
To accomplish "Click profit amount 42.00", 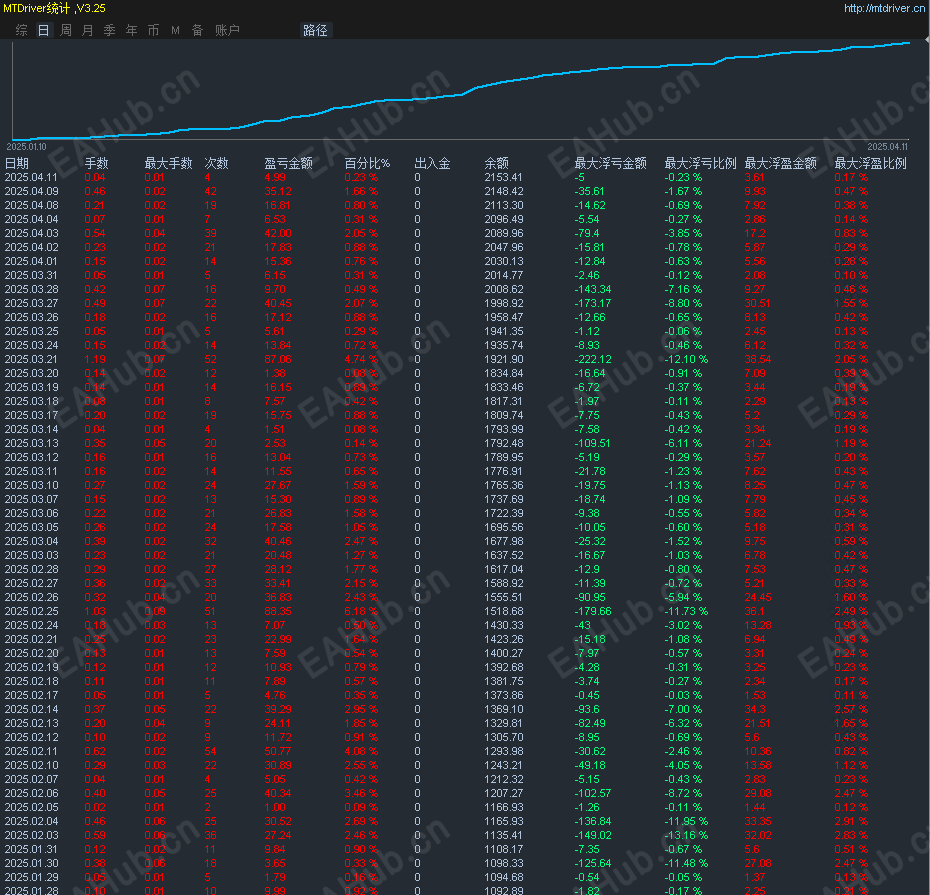I will (278, 233).
